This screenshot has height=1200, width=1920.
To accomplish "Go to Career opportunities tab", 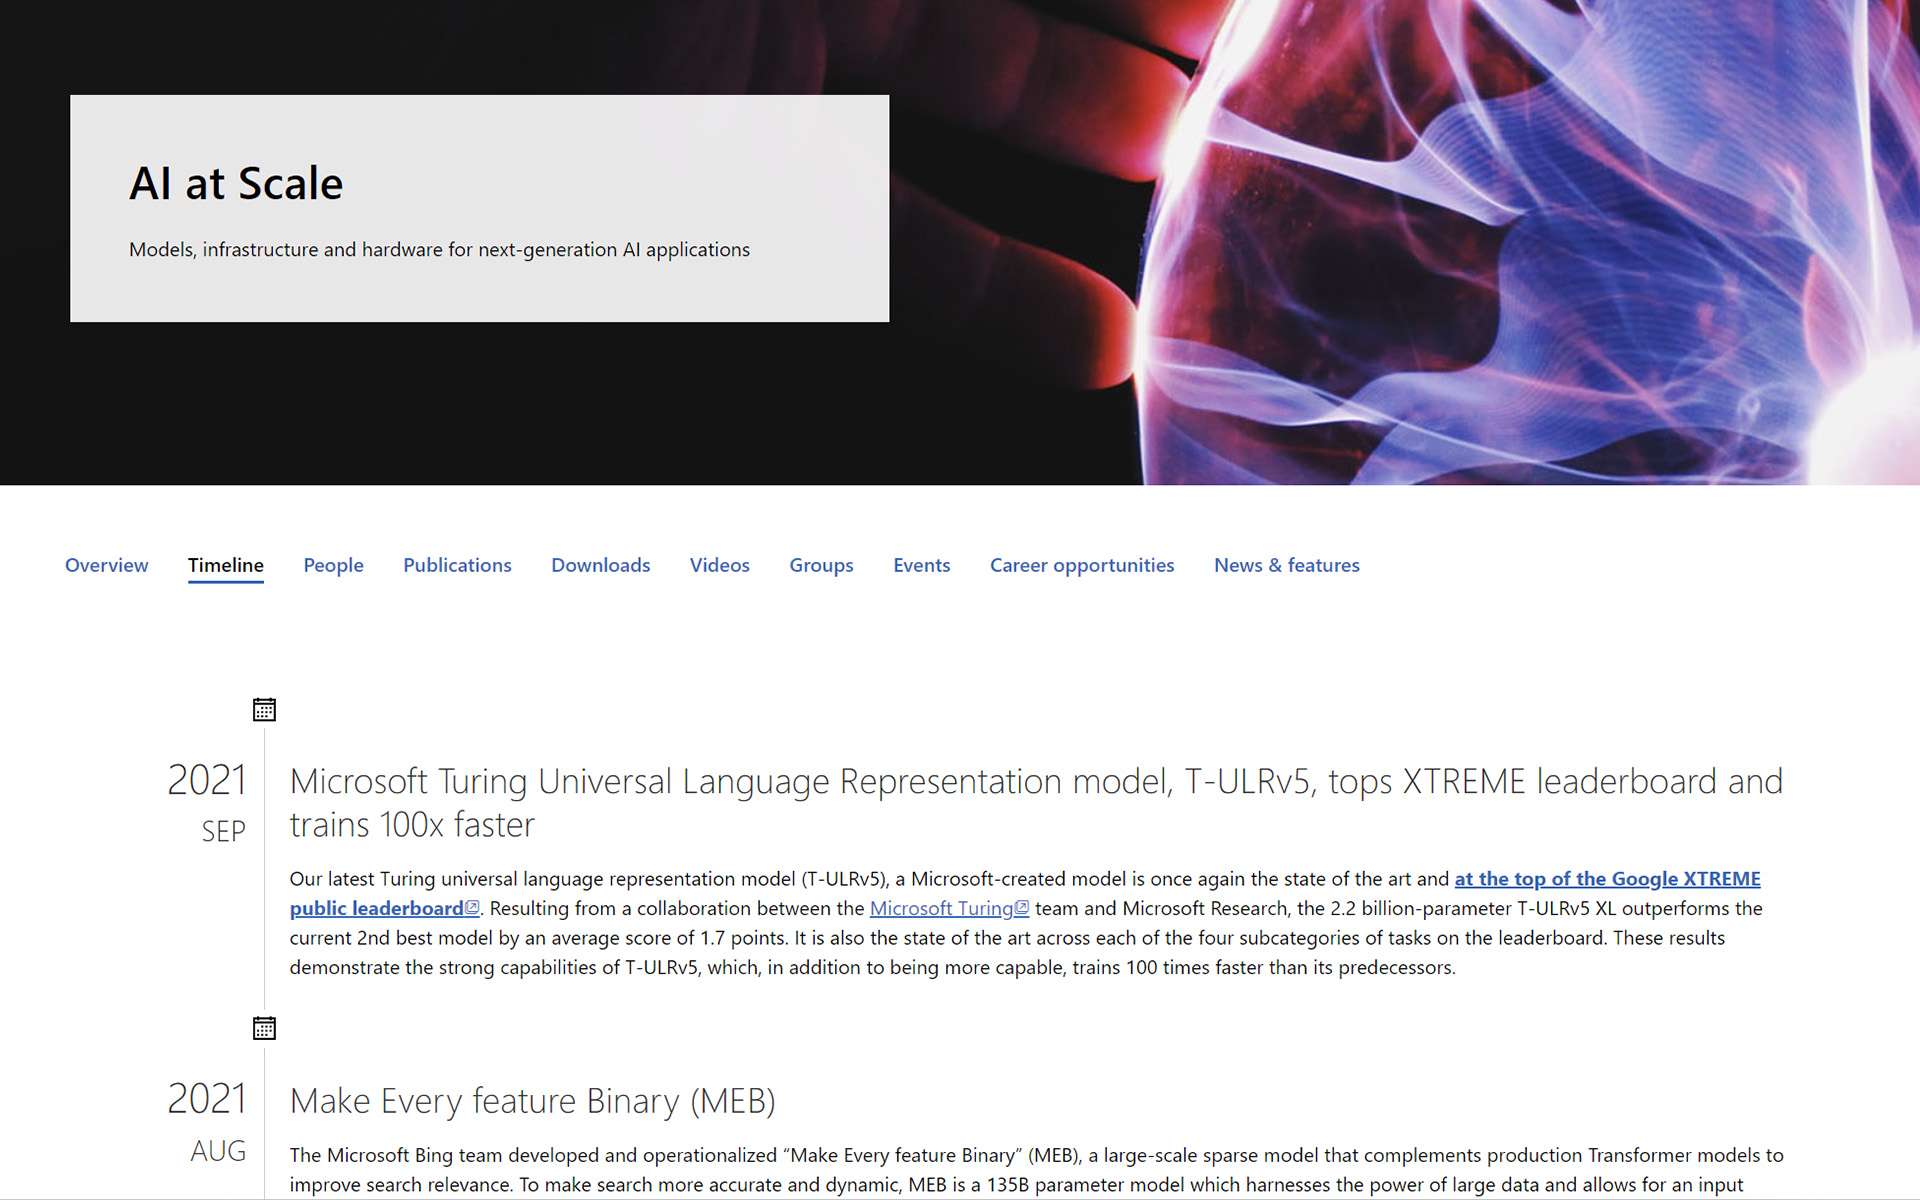I will coord(1082,565).
